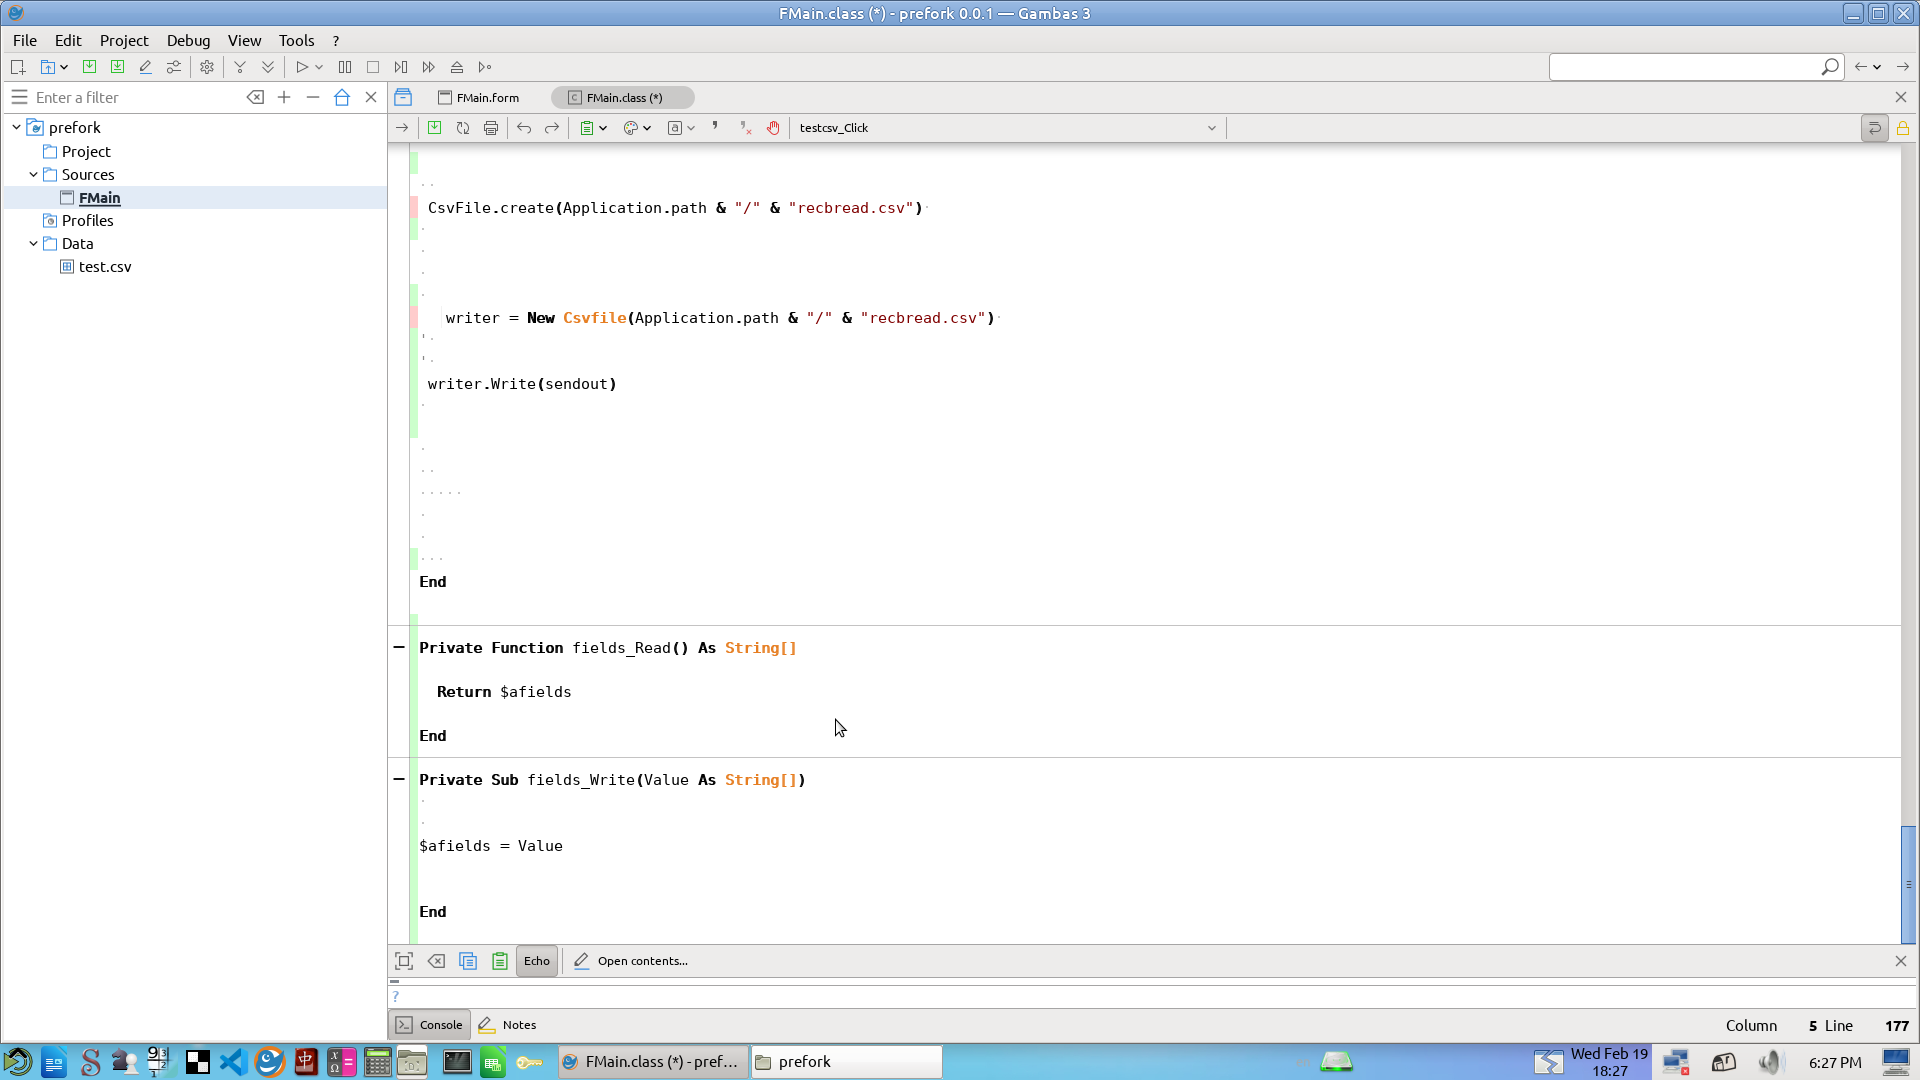This screenshot has height=1080, width=1920.
Task: Toggle editor word wrap button
Action: [1874, 128]
